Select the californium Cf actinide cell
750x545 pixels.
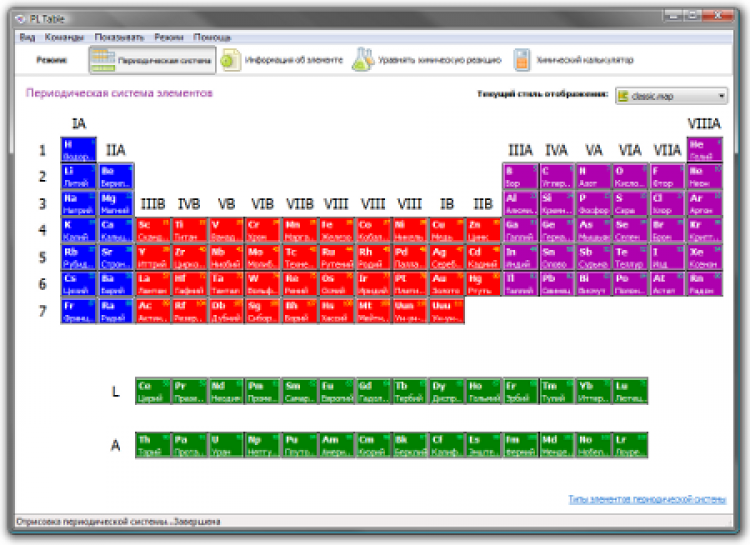(x=447, y=445)
